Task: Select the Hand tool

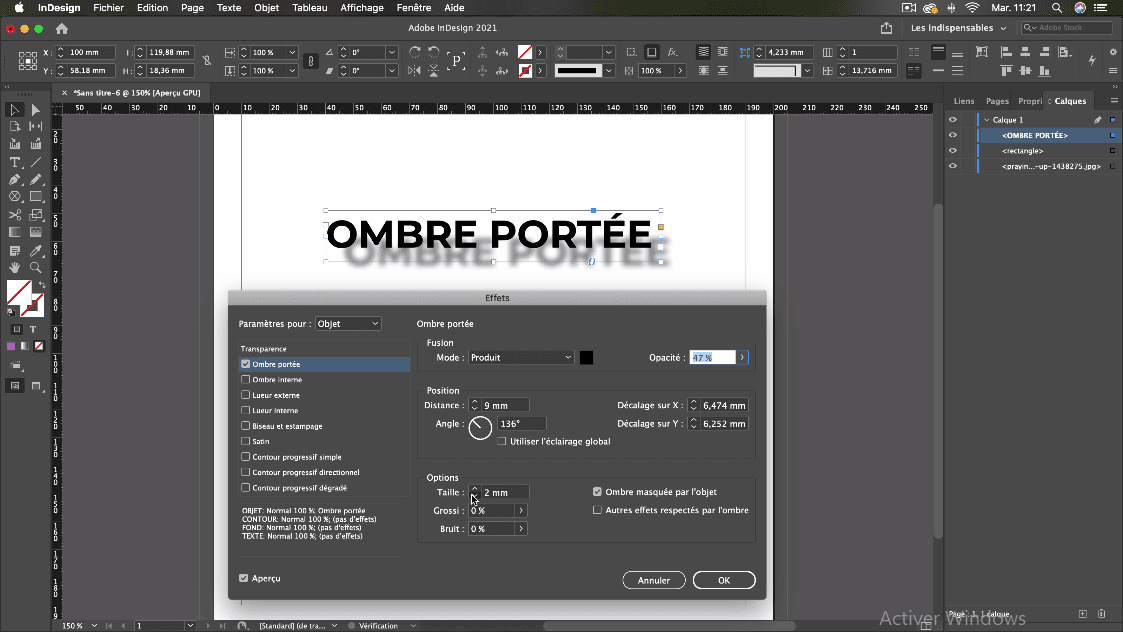Action: tap(15, 267)
